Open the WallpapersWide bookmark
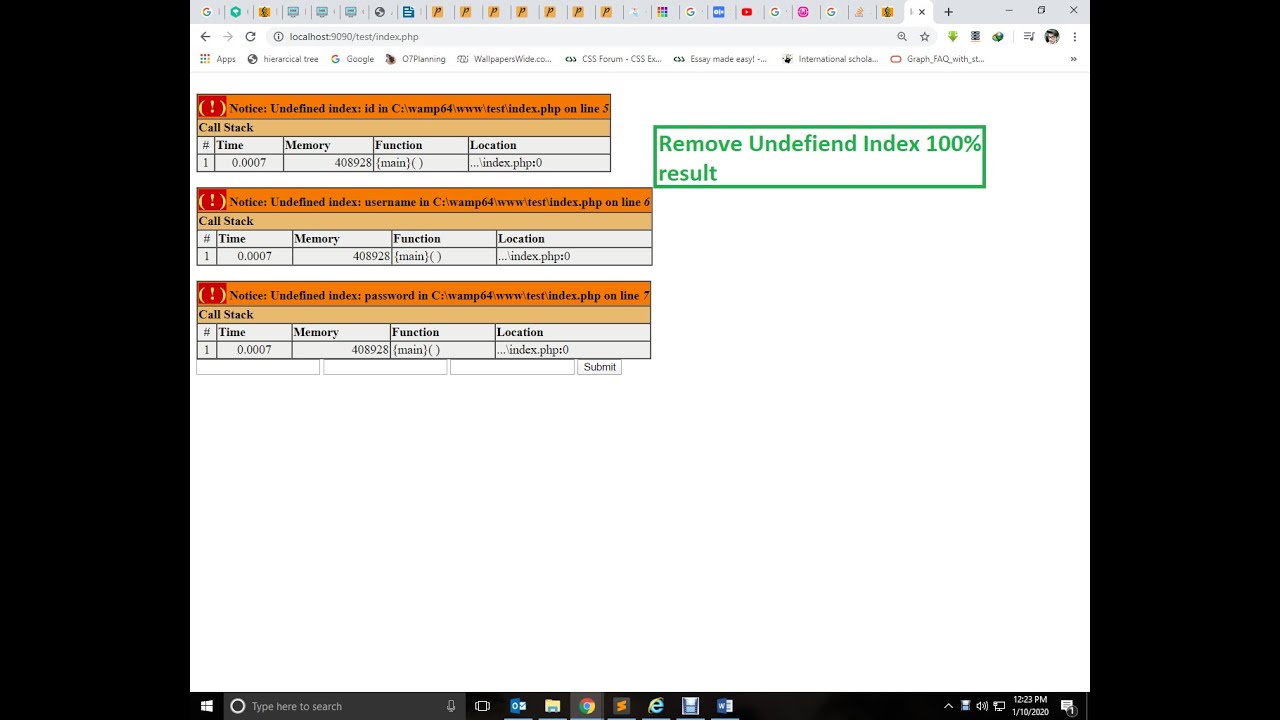 pos(504,59)
